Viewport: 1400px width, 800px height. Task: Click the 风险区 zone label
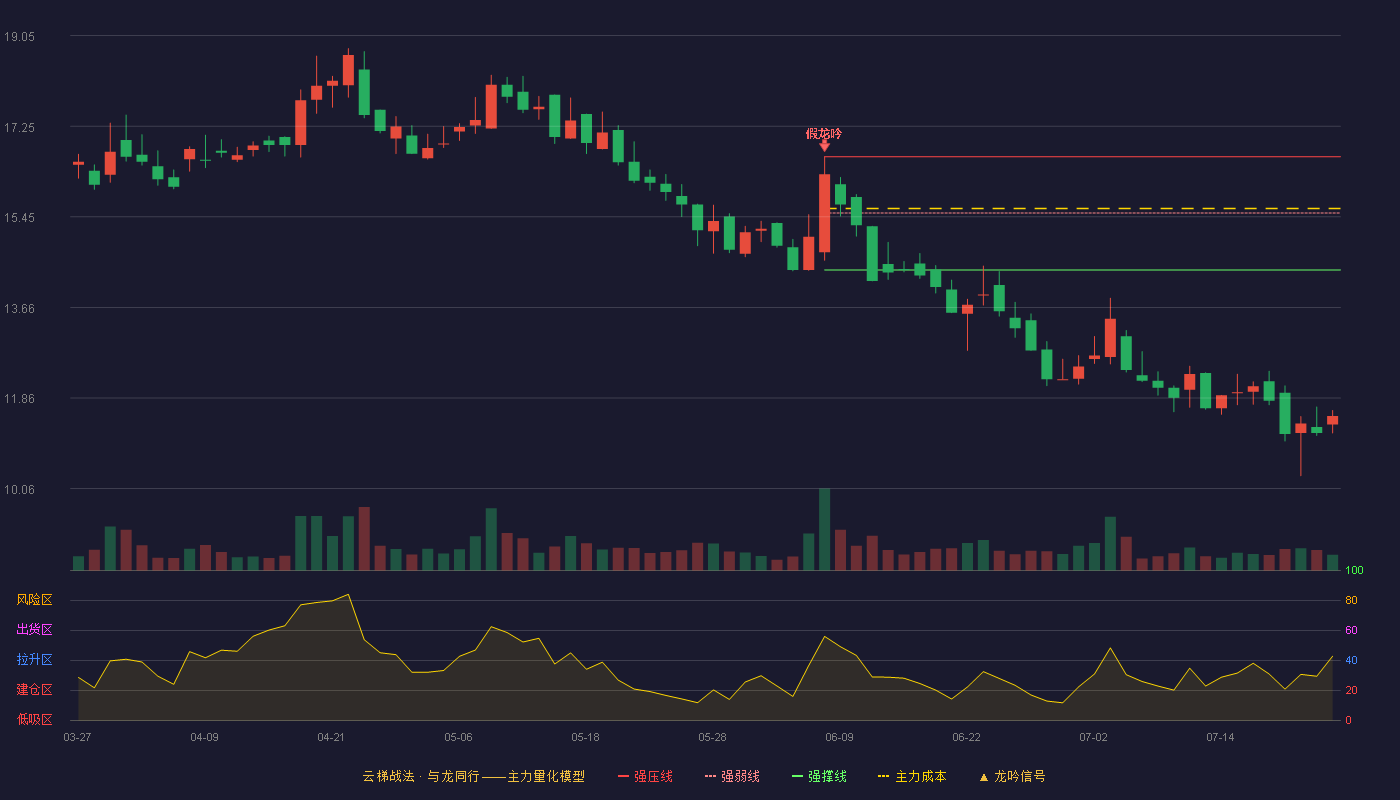coord(34,600)
